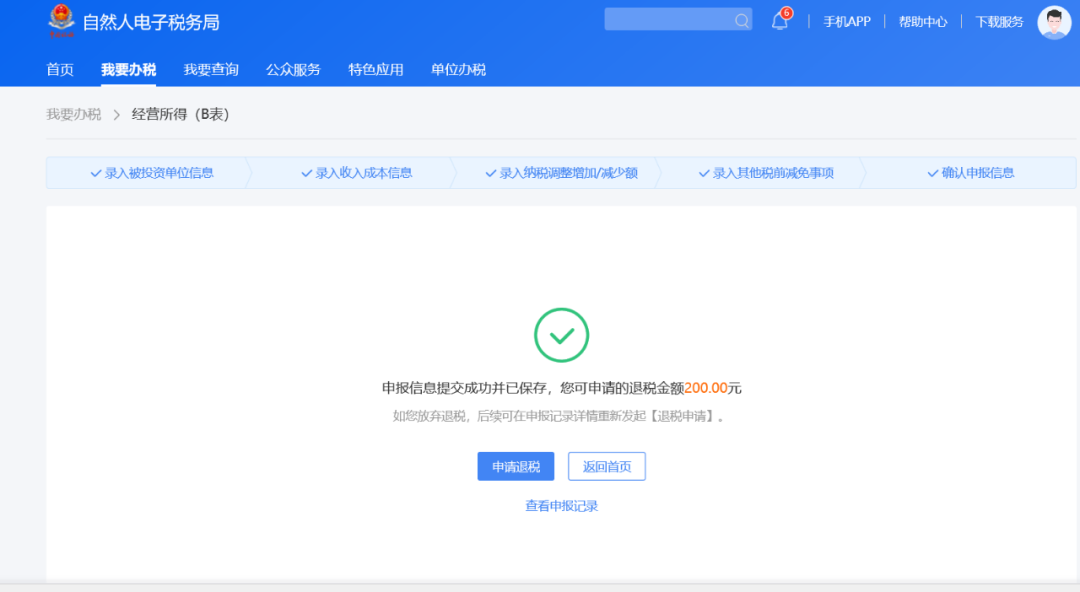The image size is (1080, 592).
Task: Open notifications via the bell icon
Action: tap(779, 21)
